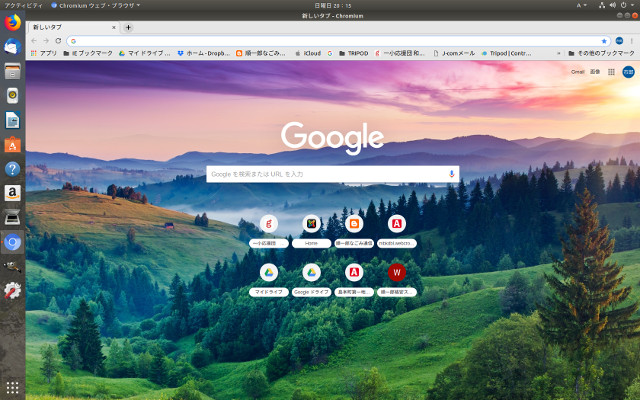Image resolution: width=640 pixels, height=400 pixels.
Task: Open LibreOffice Writer from the dock
Action: (13, 120)
